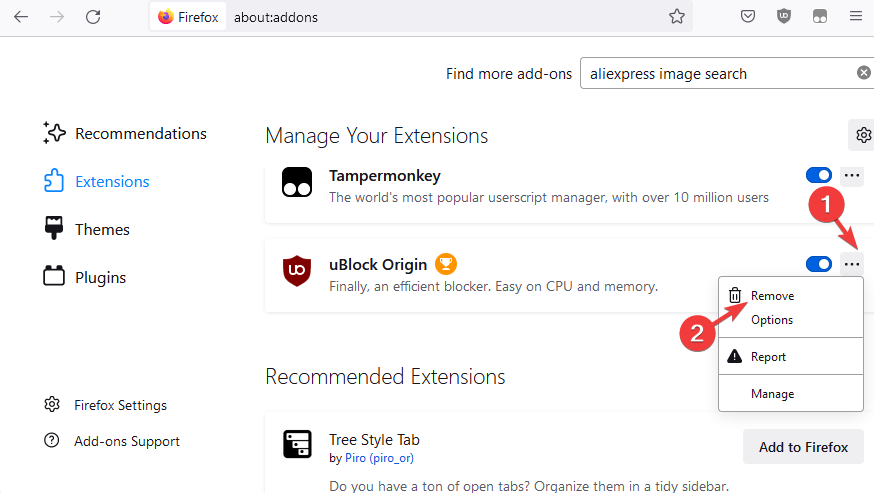
Task: Click the about:addons address bar text
Action: [276, 17]
